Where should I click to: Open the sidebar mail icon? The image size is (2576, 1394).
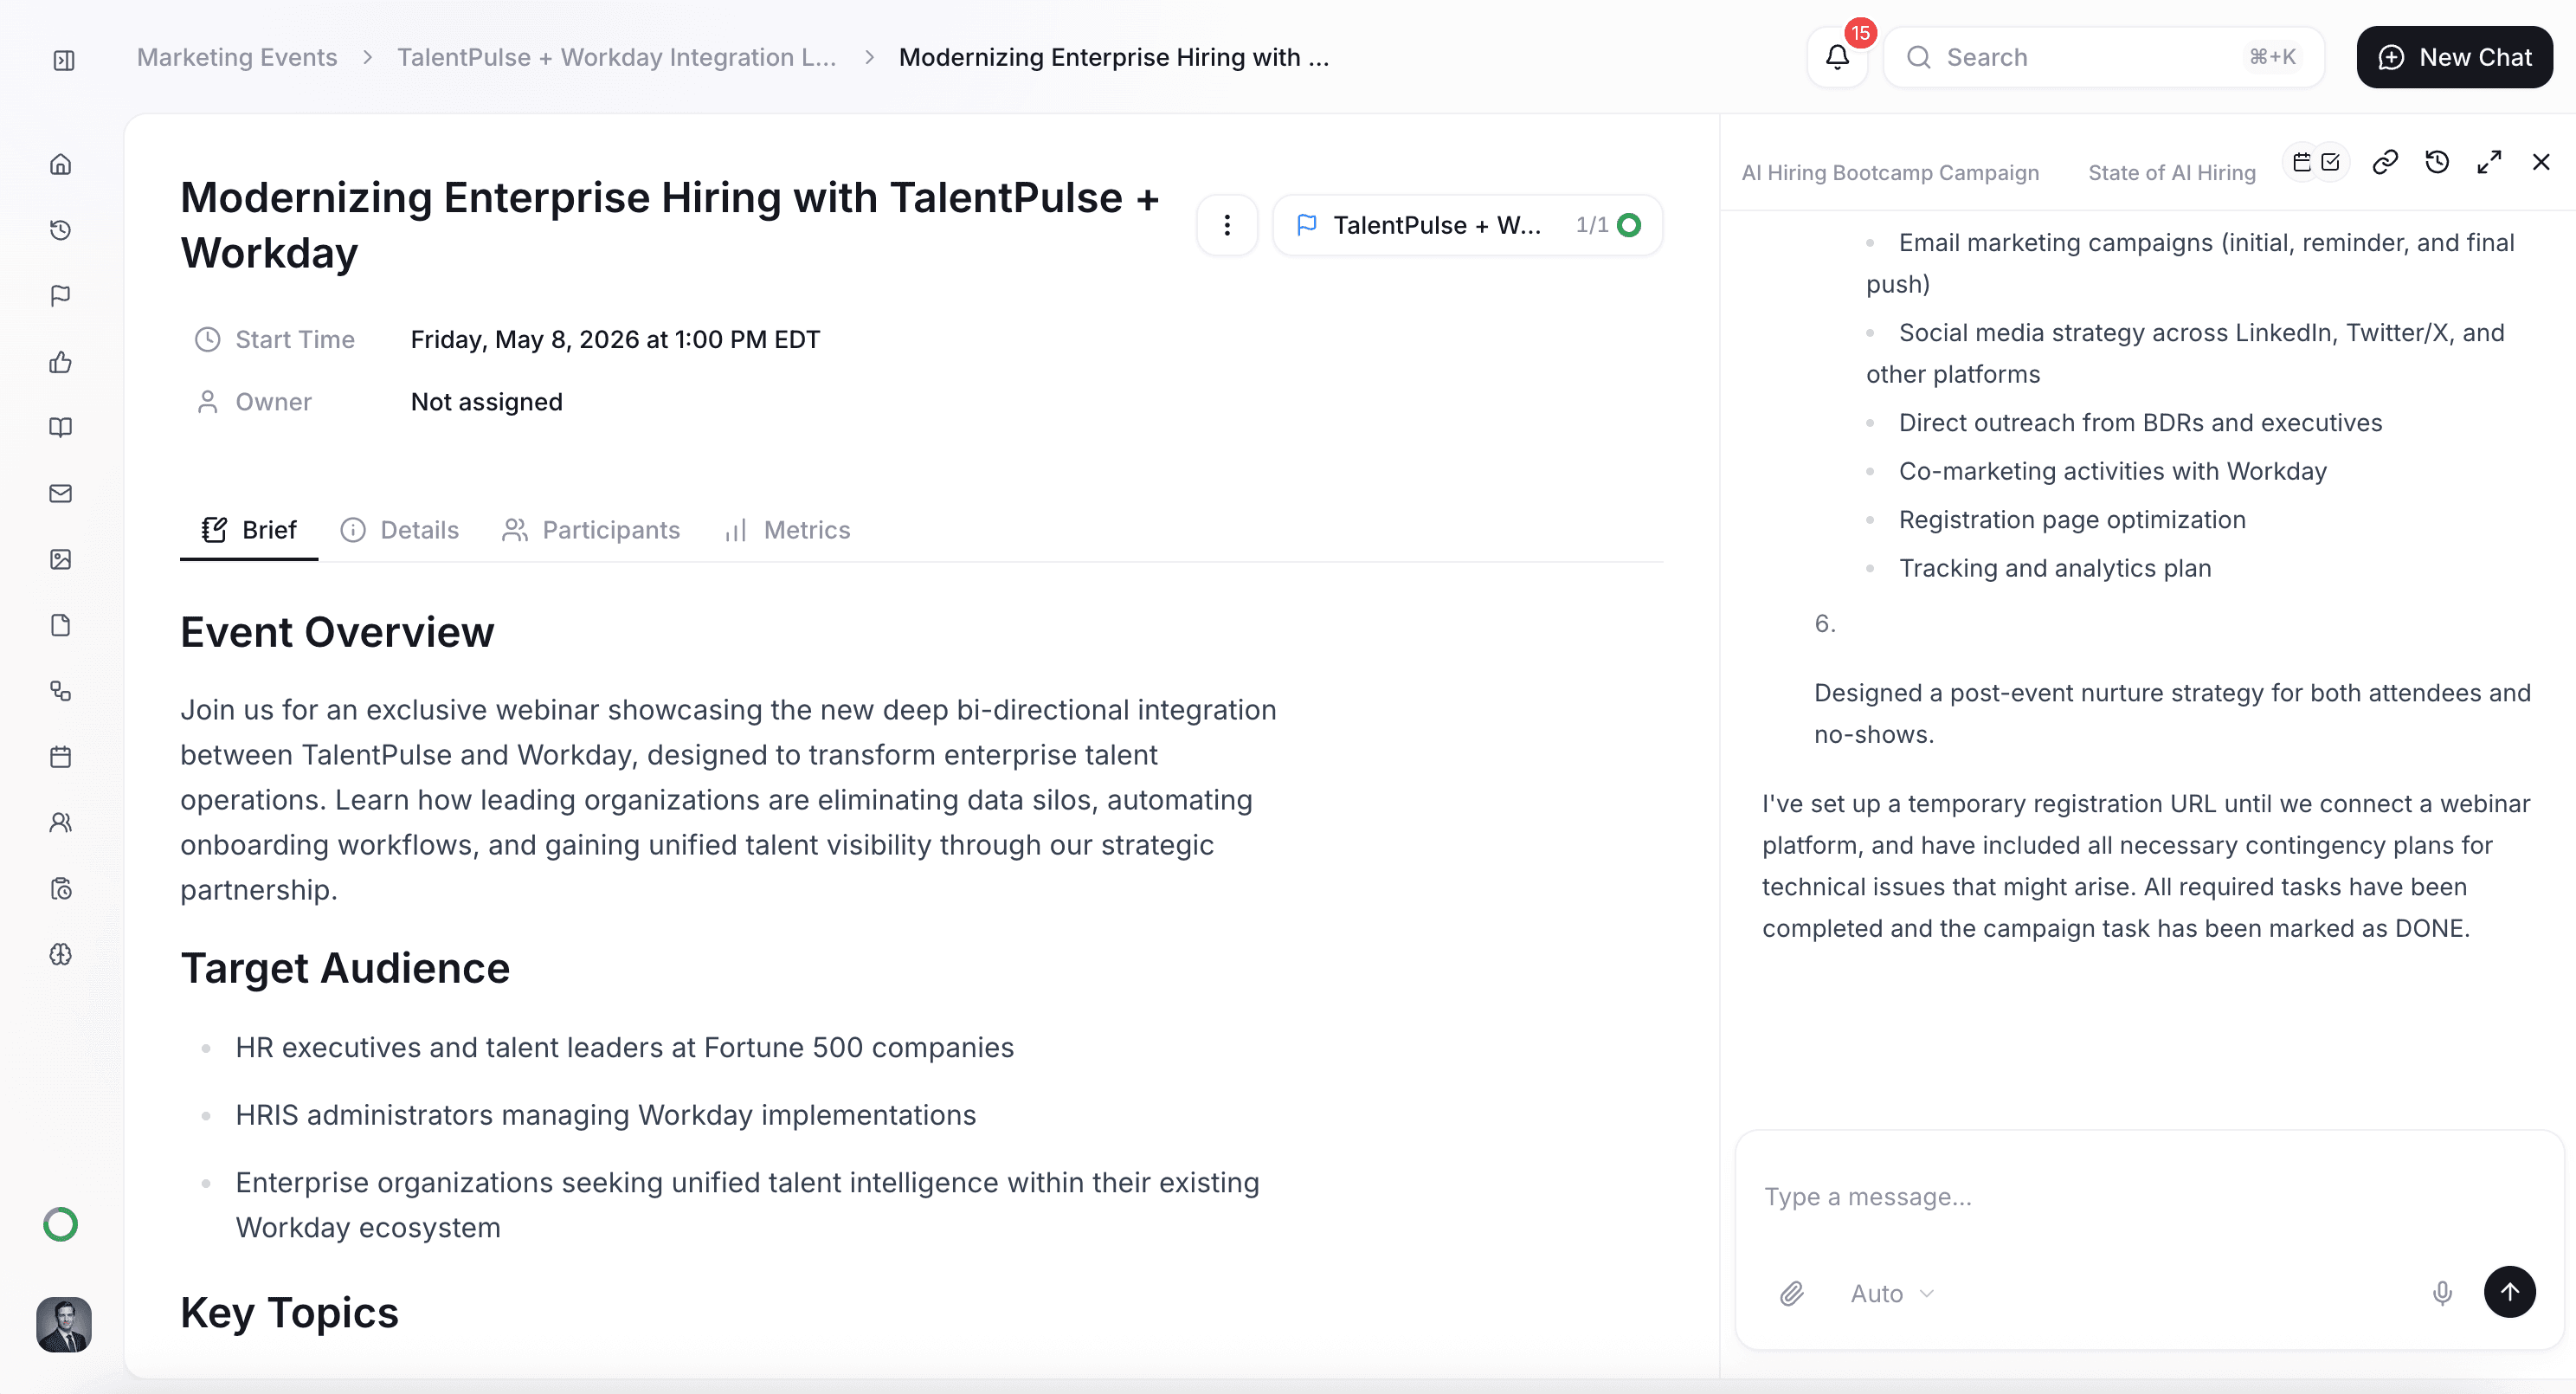(x=61, y=493)
